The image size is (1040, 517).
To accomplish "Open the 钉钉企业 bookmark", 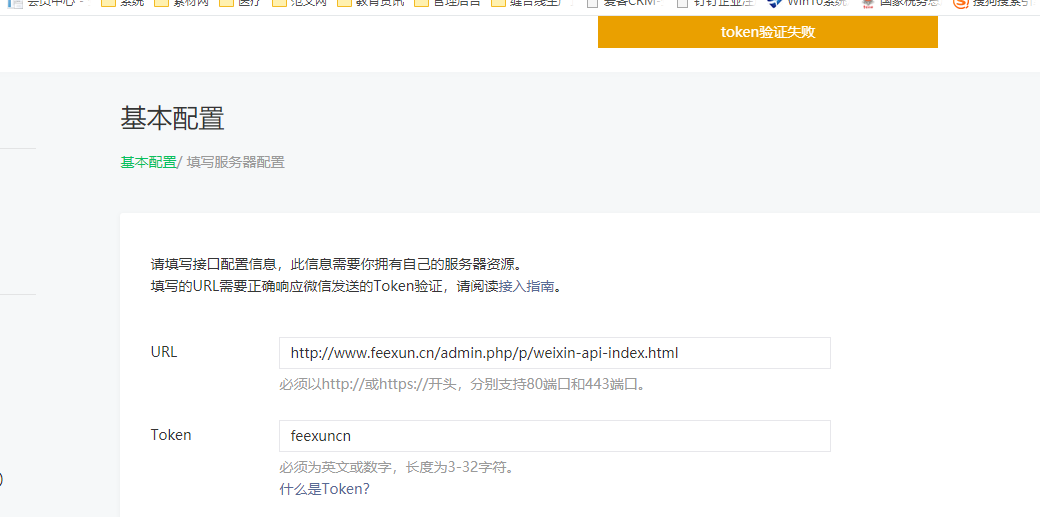I will click(x=715, y=3).
